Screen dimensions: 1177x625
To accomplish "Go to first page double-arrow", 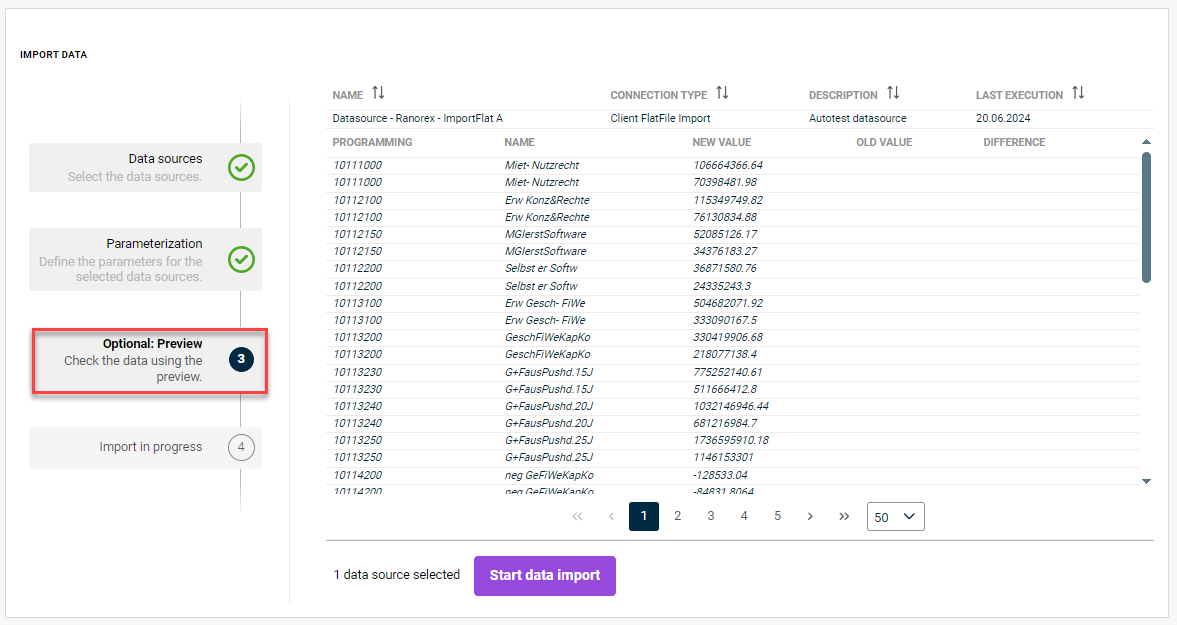I will point(577,516).
